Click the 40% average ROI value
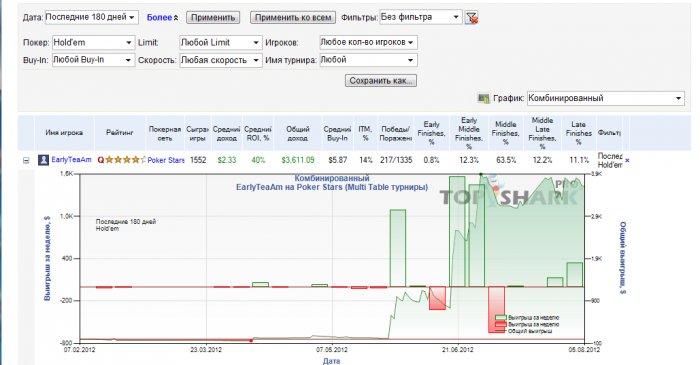Image resolution: width=700 pixels, height=365 pixels. pyautogui.click(x=258, y=160)
